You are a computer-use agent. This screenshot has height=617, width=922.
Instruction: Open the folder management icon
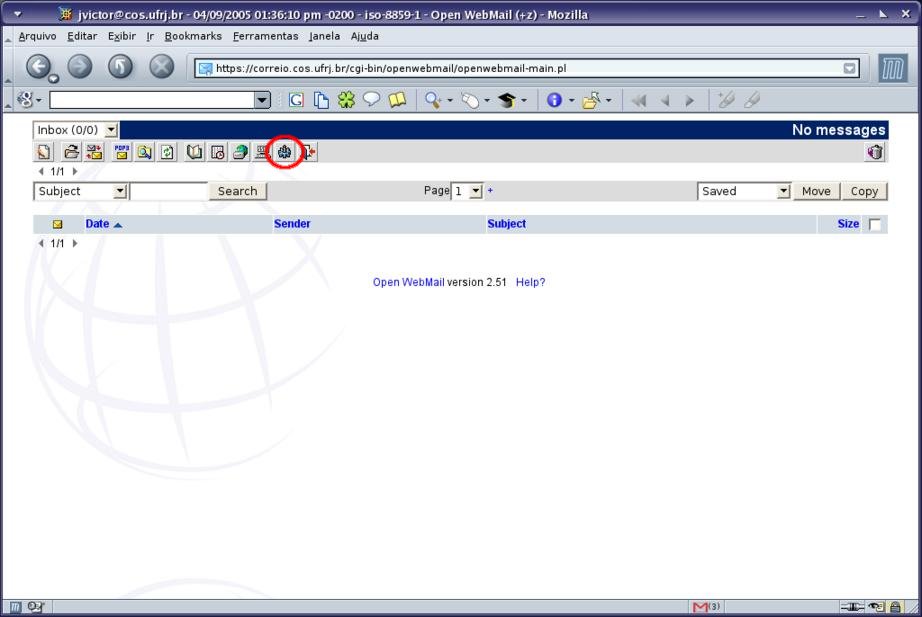[x=71, y=152]
